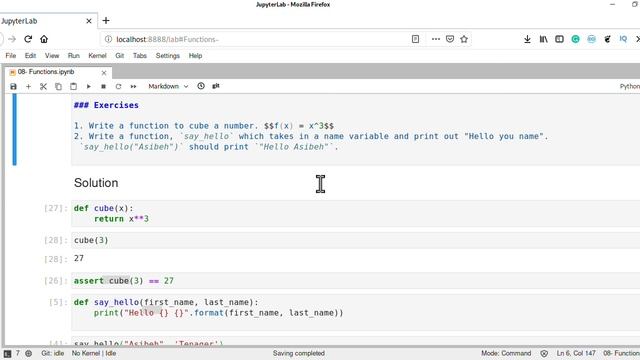
Task: Click the Git: idle status item
Action: (x=52, y=353)
